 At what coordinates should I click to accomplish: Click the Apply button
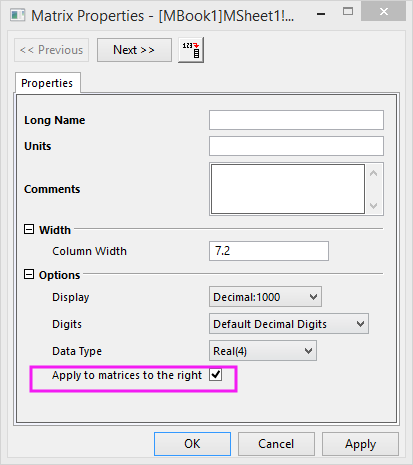360,444
